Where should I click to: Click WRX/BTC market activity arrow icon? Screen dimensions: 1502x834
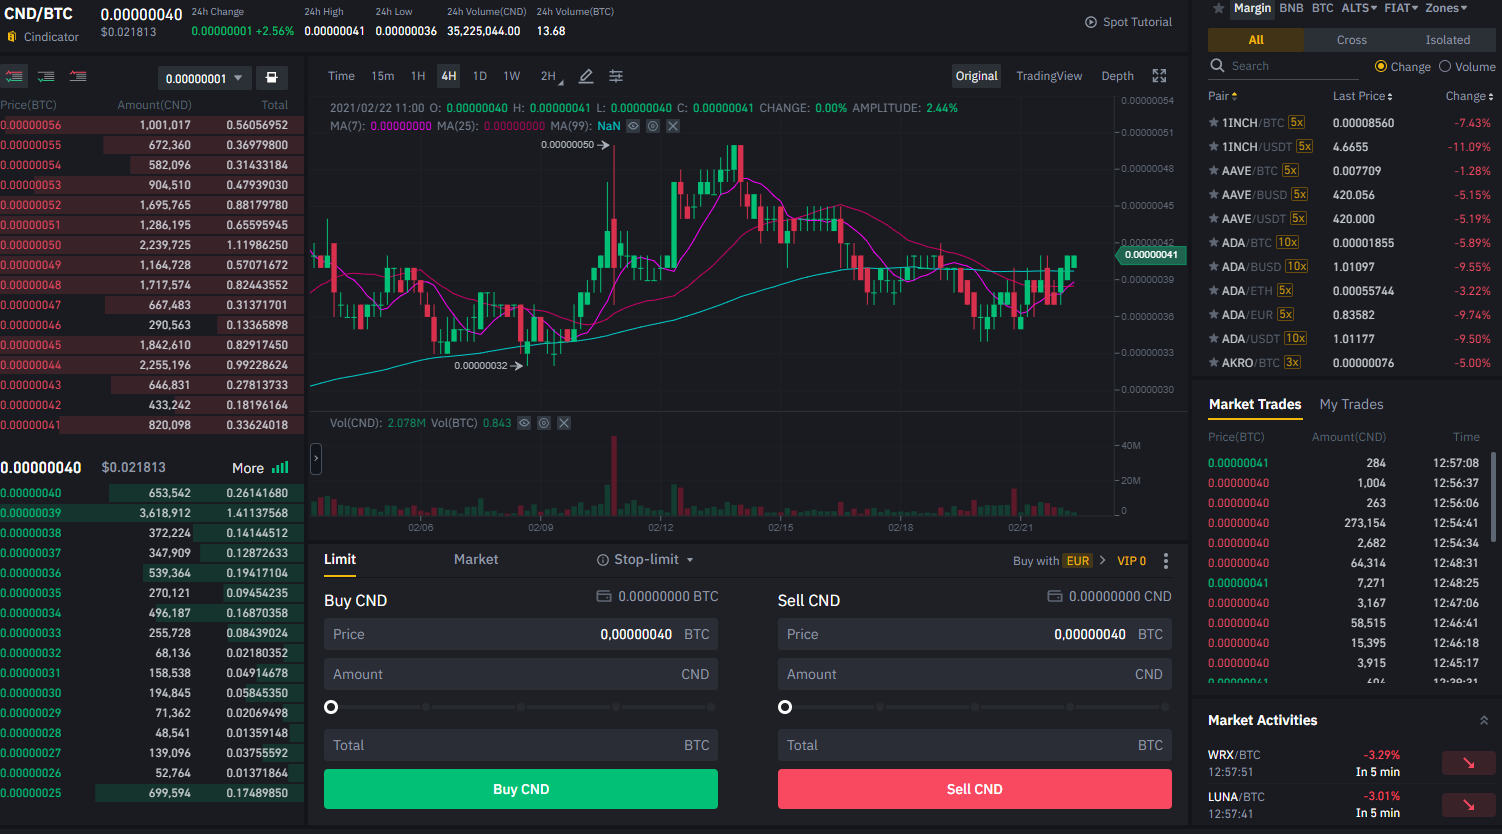point(1468,763)
